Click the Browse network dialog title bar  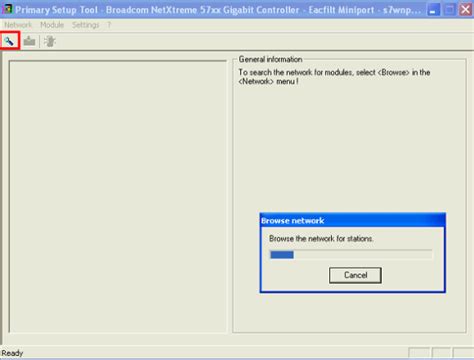click(353, 220)
